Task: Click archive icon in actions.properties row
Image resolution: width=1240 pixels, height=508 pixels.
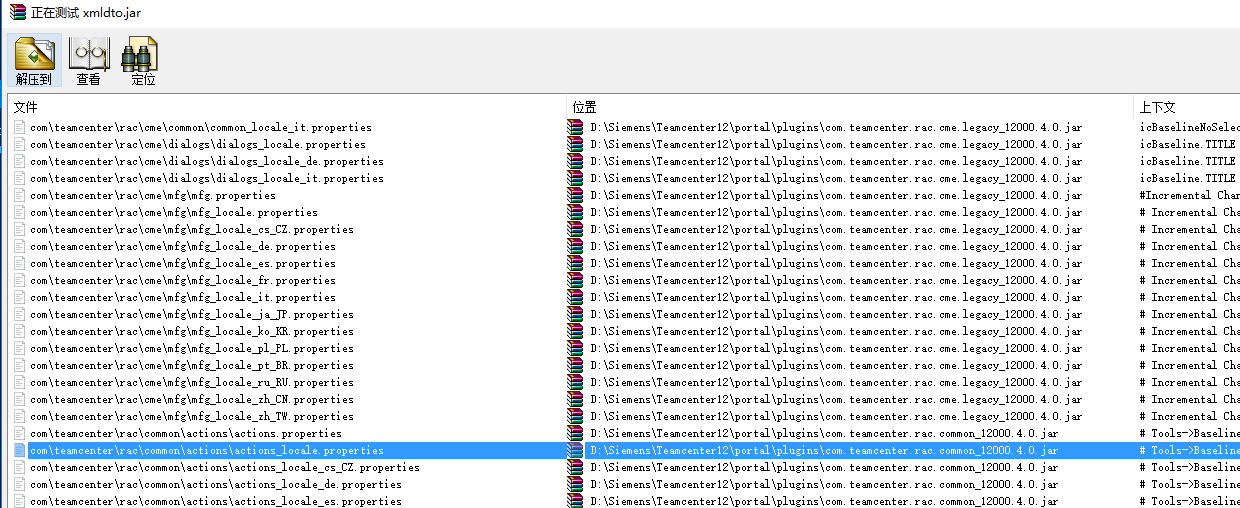Action: point(575,433)
